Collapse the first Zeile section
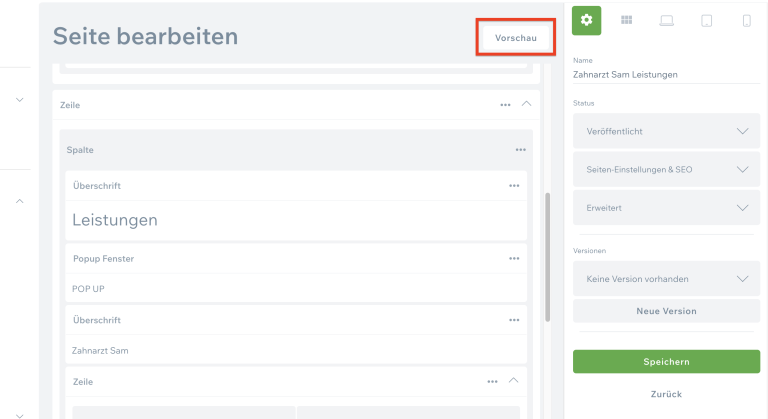 (527, 104)
